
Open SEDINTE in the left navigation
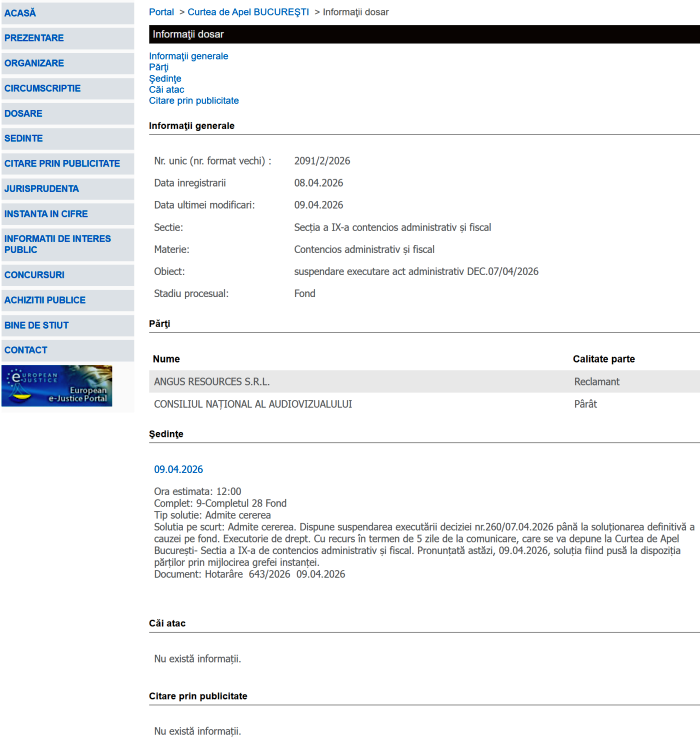tap(24, 138)
